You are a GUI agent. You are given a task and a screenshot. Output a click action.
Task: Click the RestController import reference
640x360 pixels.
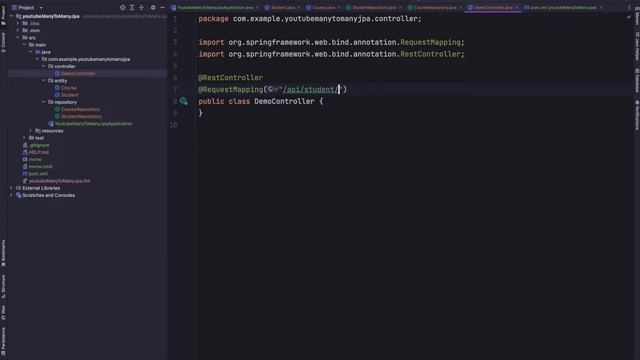point(430,54)
